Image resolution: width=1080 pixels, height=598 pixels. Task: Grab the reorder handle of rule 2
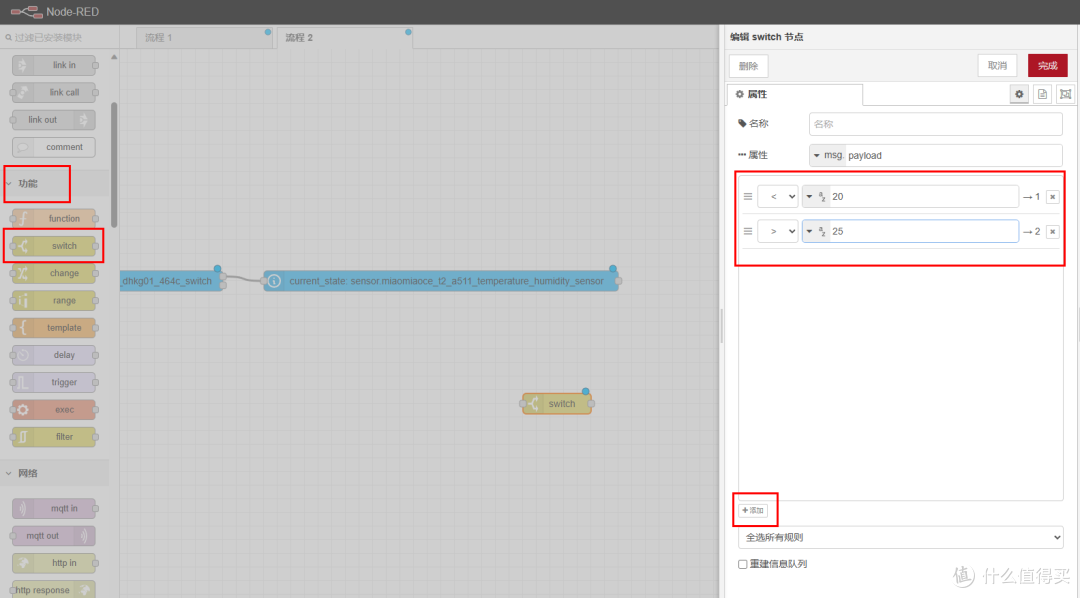pyautogui.click(x=748, y=231)
